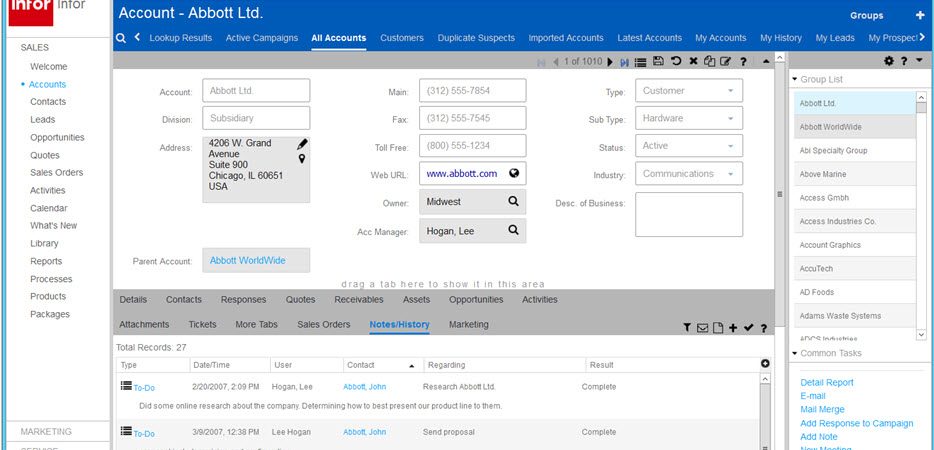Select Access Gmbh in Group List
This screenshot has width=934, height=450.
[854, 198]
